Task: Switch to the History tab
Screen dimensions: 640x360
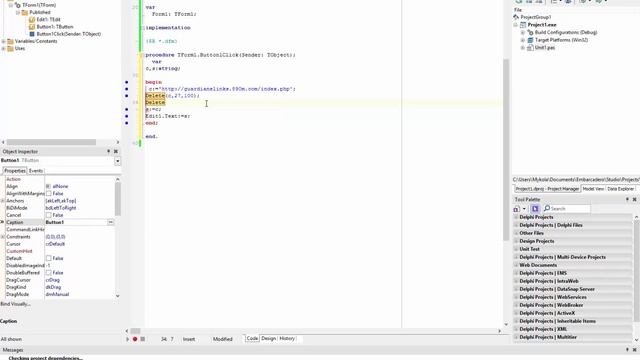Action: click(x=287, y=339)
